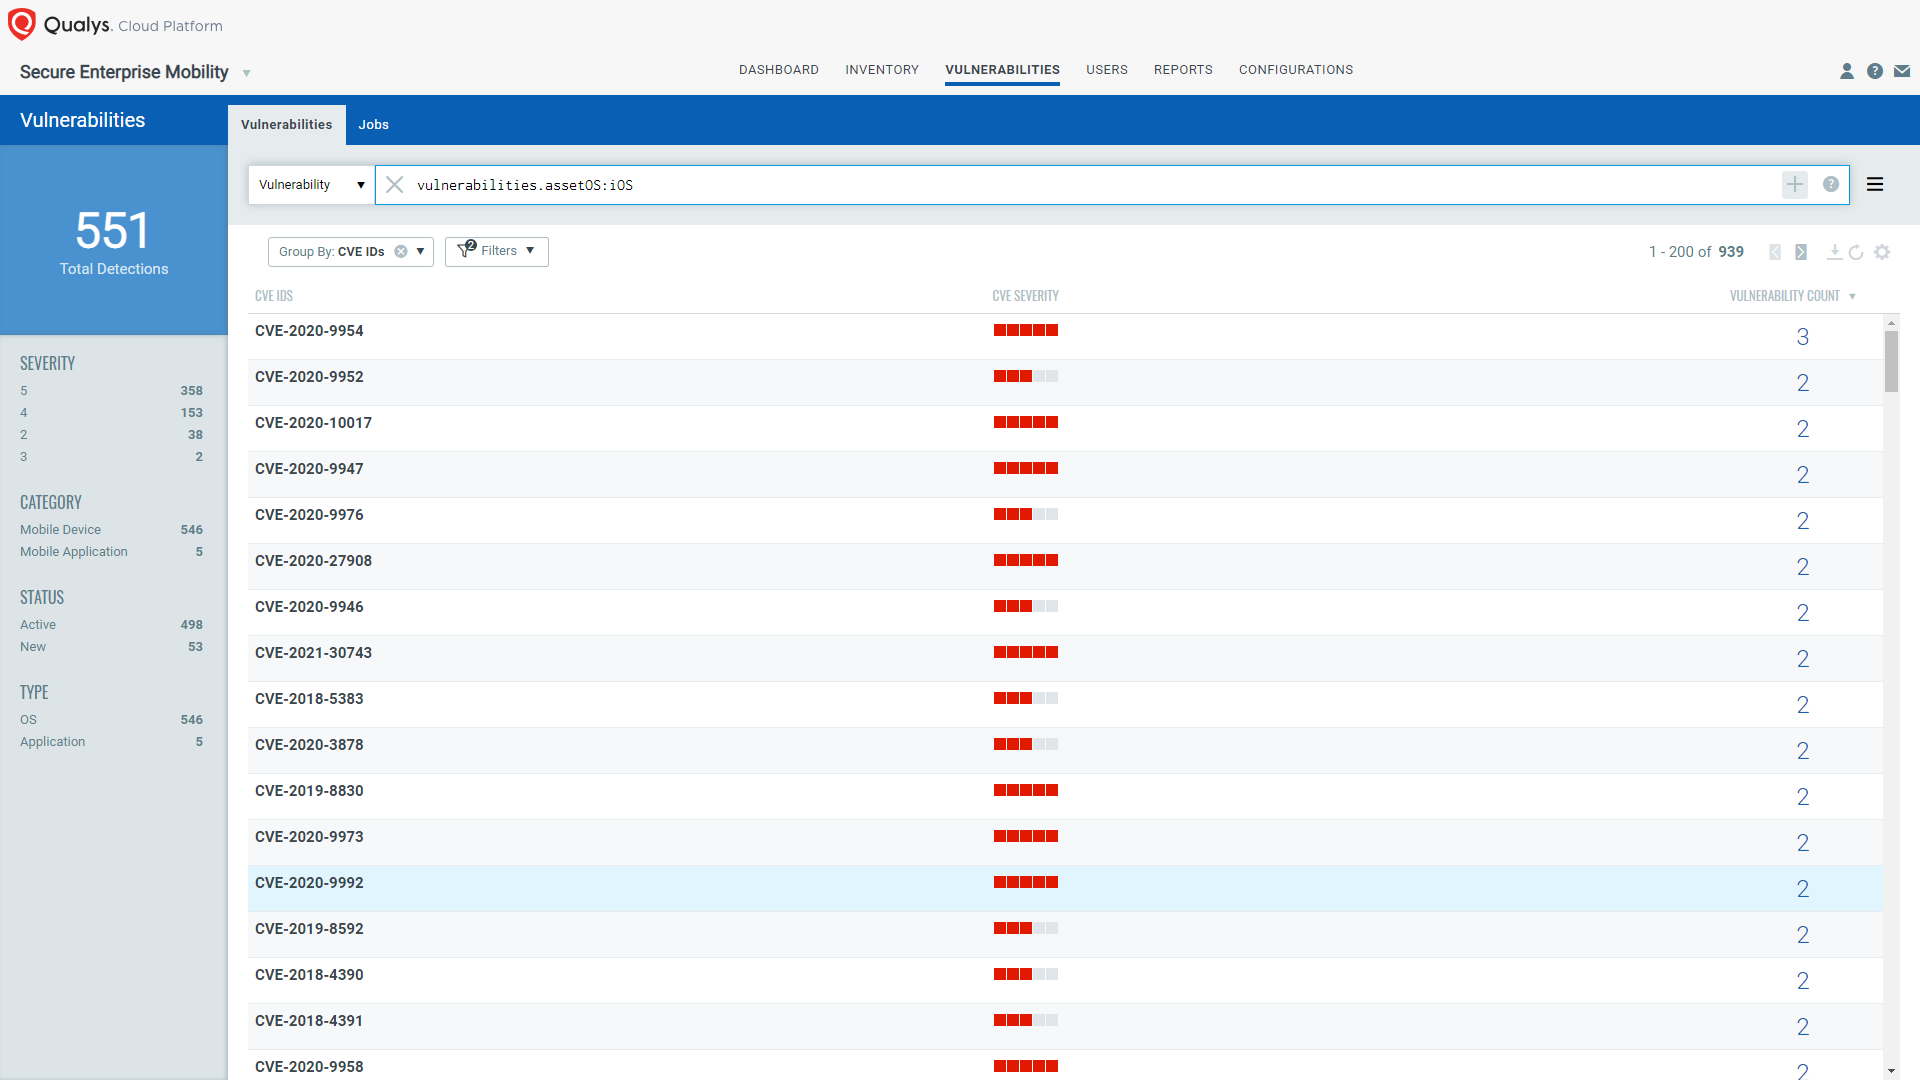Screen dimensions: 1920x1080
Task: Select row CVE-2020-9976
Action: click(x=1065, y=521)
